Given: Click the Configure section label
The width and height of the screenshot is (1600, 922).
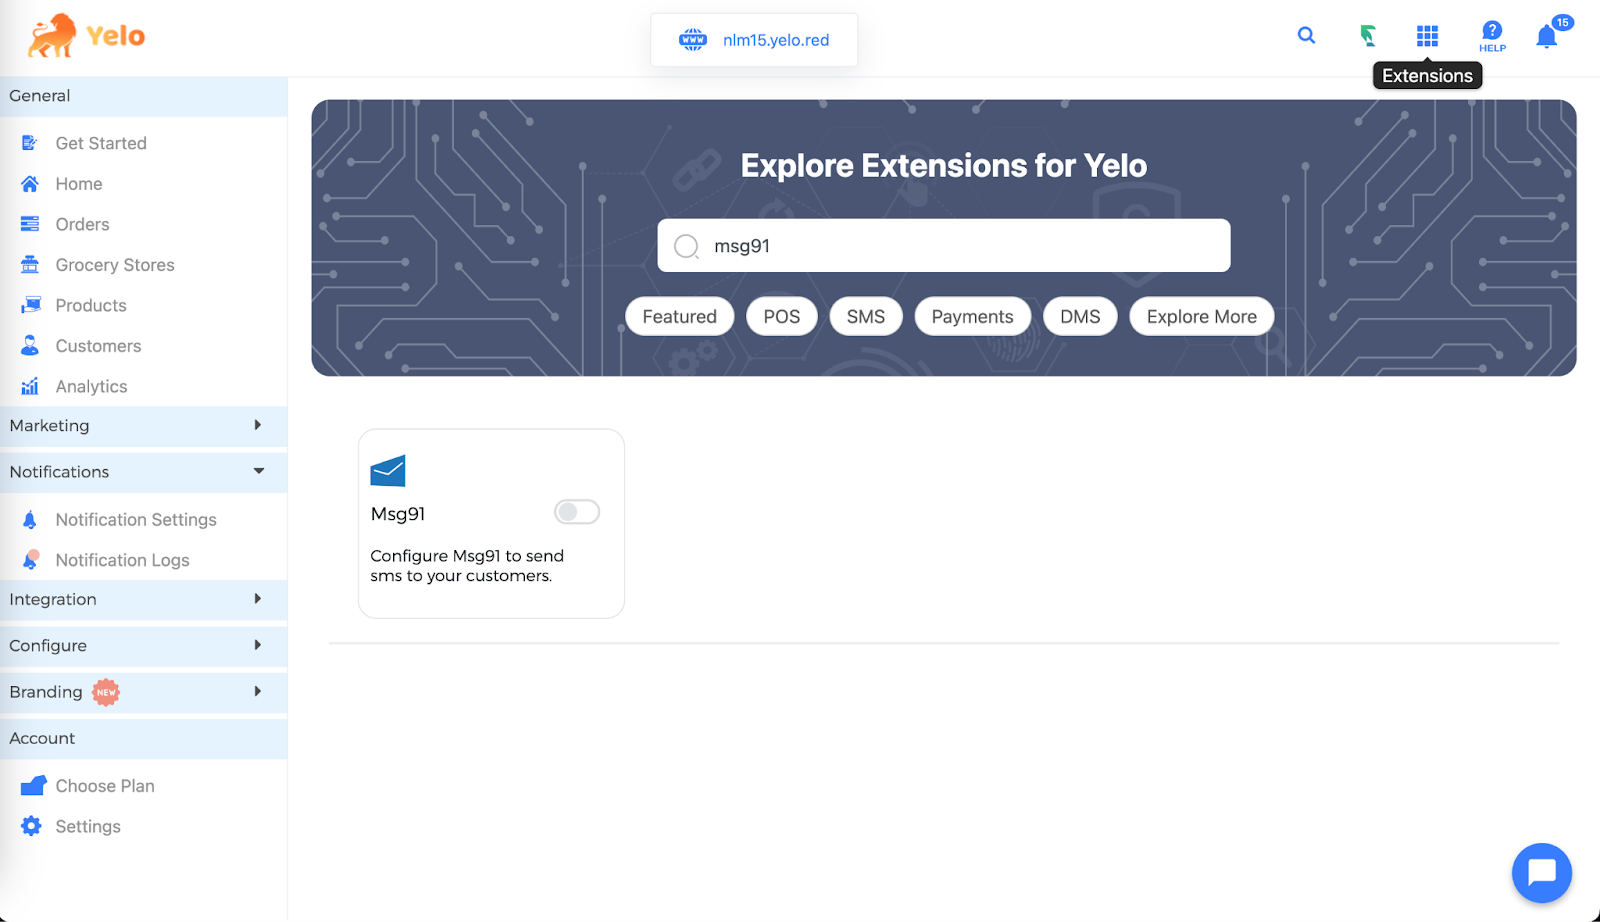Looking at the screenshot, I should [x=48, y=646].
